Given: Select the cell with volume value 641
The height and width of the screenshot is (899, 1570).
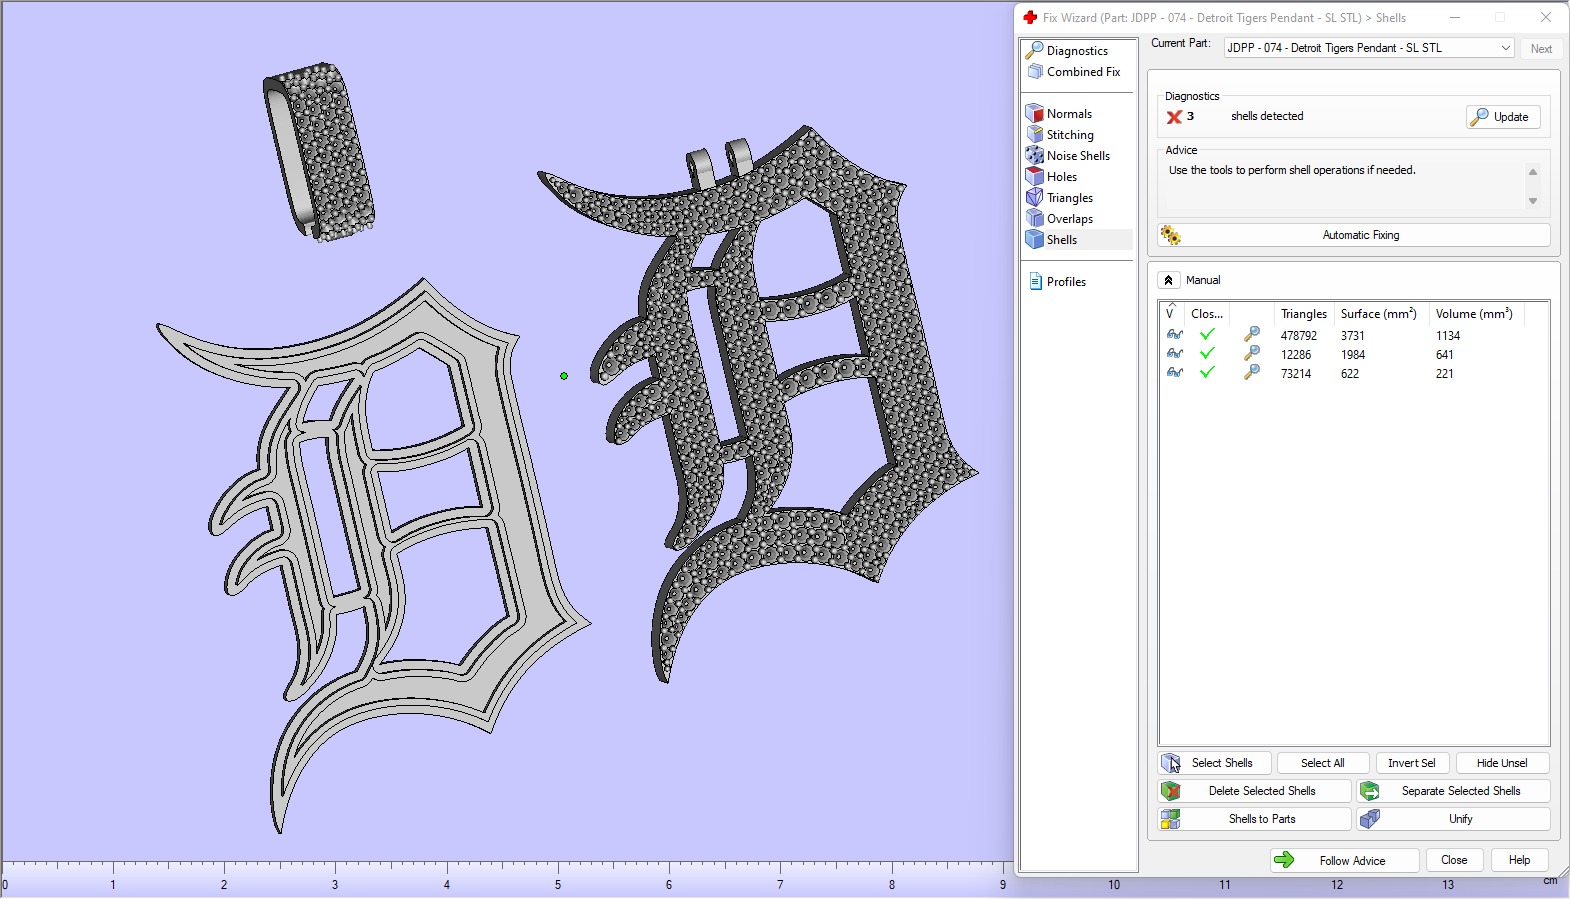Looking at the screenshot, I should tap(1445, 355).
